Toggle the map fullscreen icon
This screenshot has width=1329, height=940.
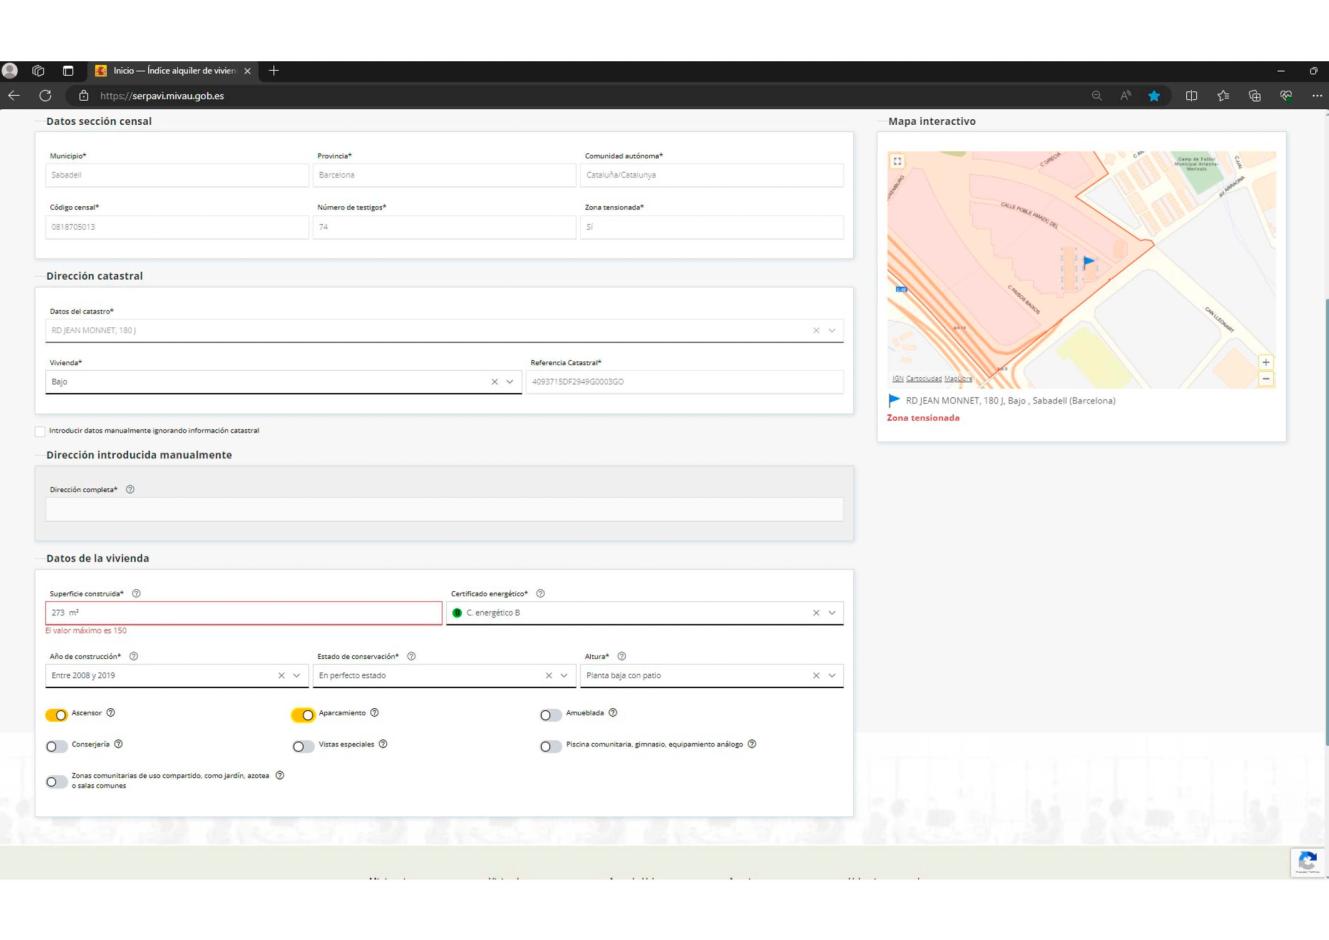[898, 161]
